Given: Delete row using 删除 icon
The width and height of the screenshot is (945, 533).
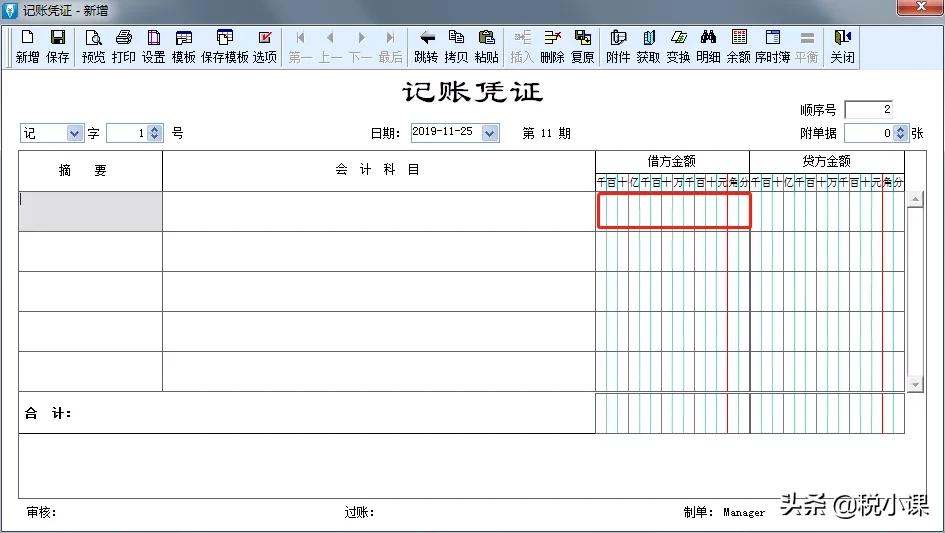Looking at the screenshot, I should pos(552,46).
